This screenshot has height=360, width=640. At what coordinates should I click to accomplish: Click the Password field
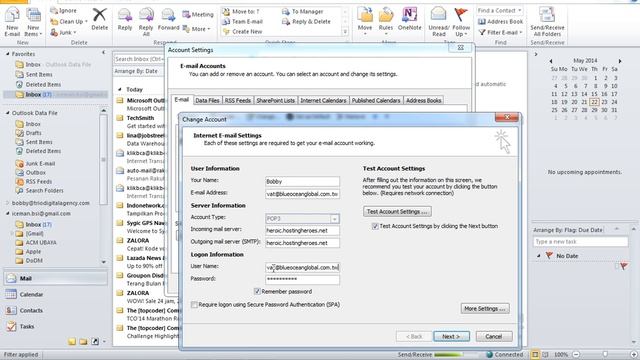pos(302,279)
